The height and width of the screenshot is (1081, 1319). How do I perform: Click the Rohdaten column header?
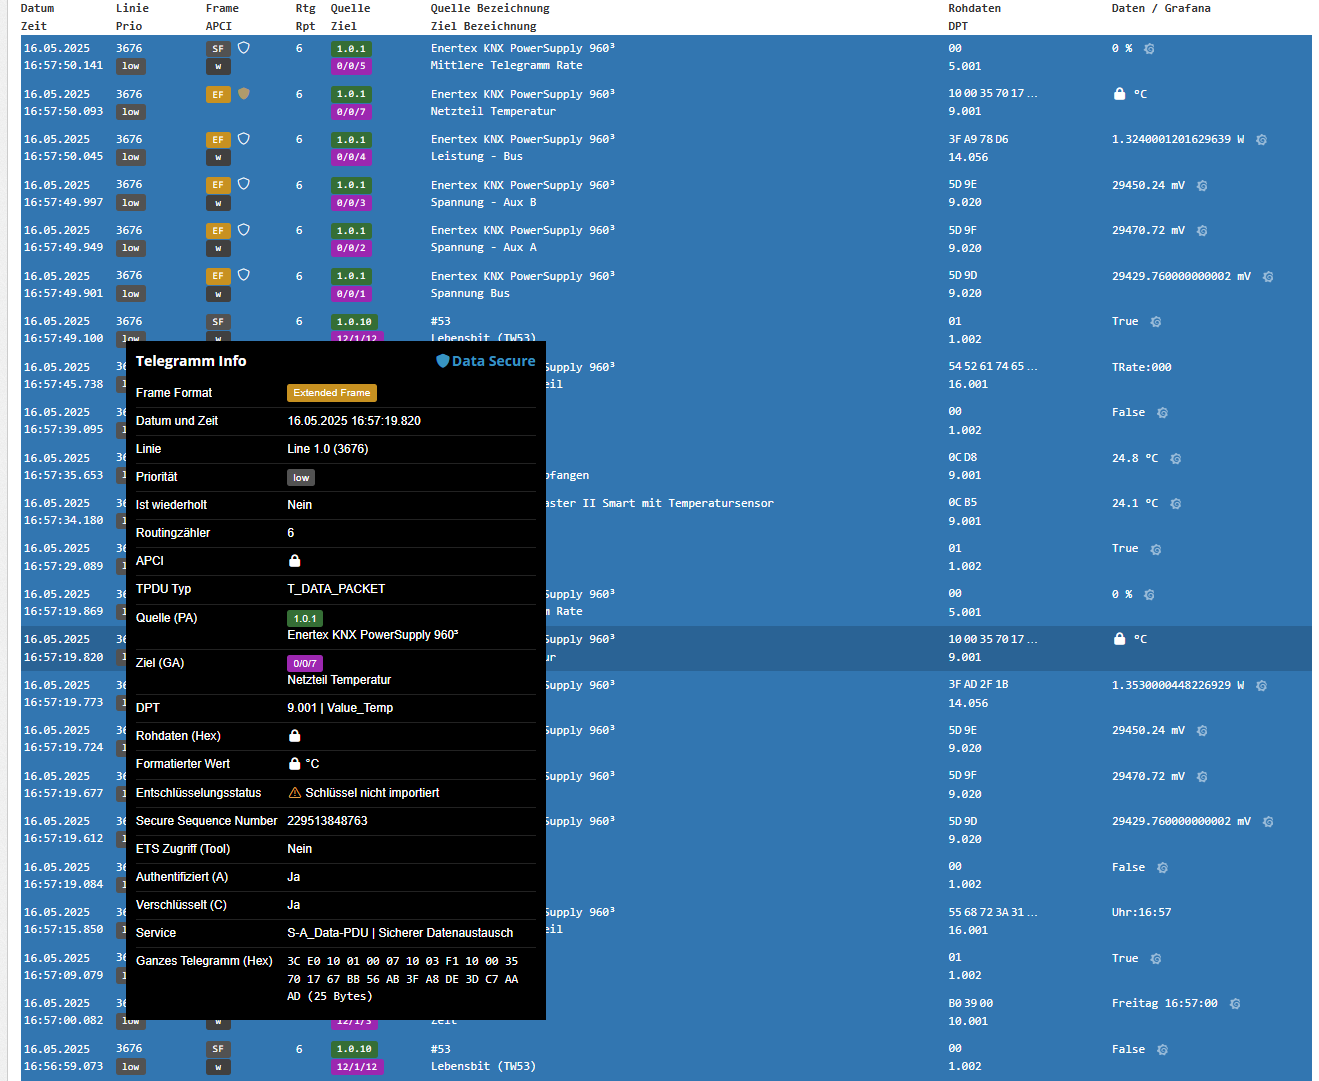(x=974, y=8)
